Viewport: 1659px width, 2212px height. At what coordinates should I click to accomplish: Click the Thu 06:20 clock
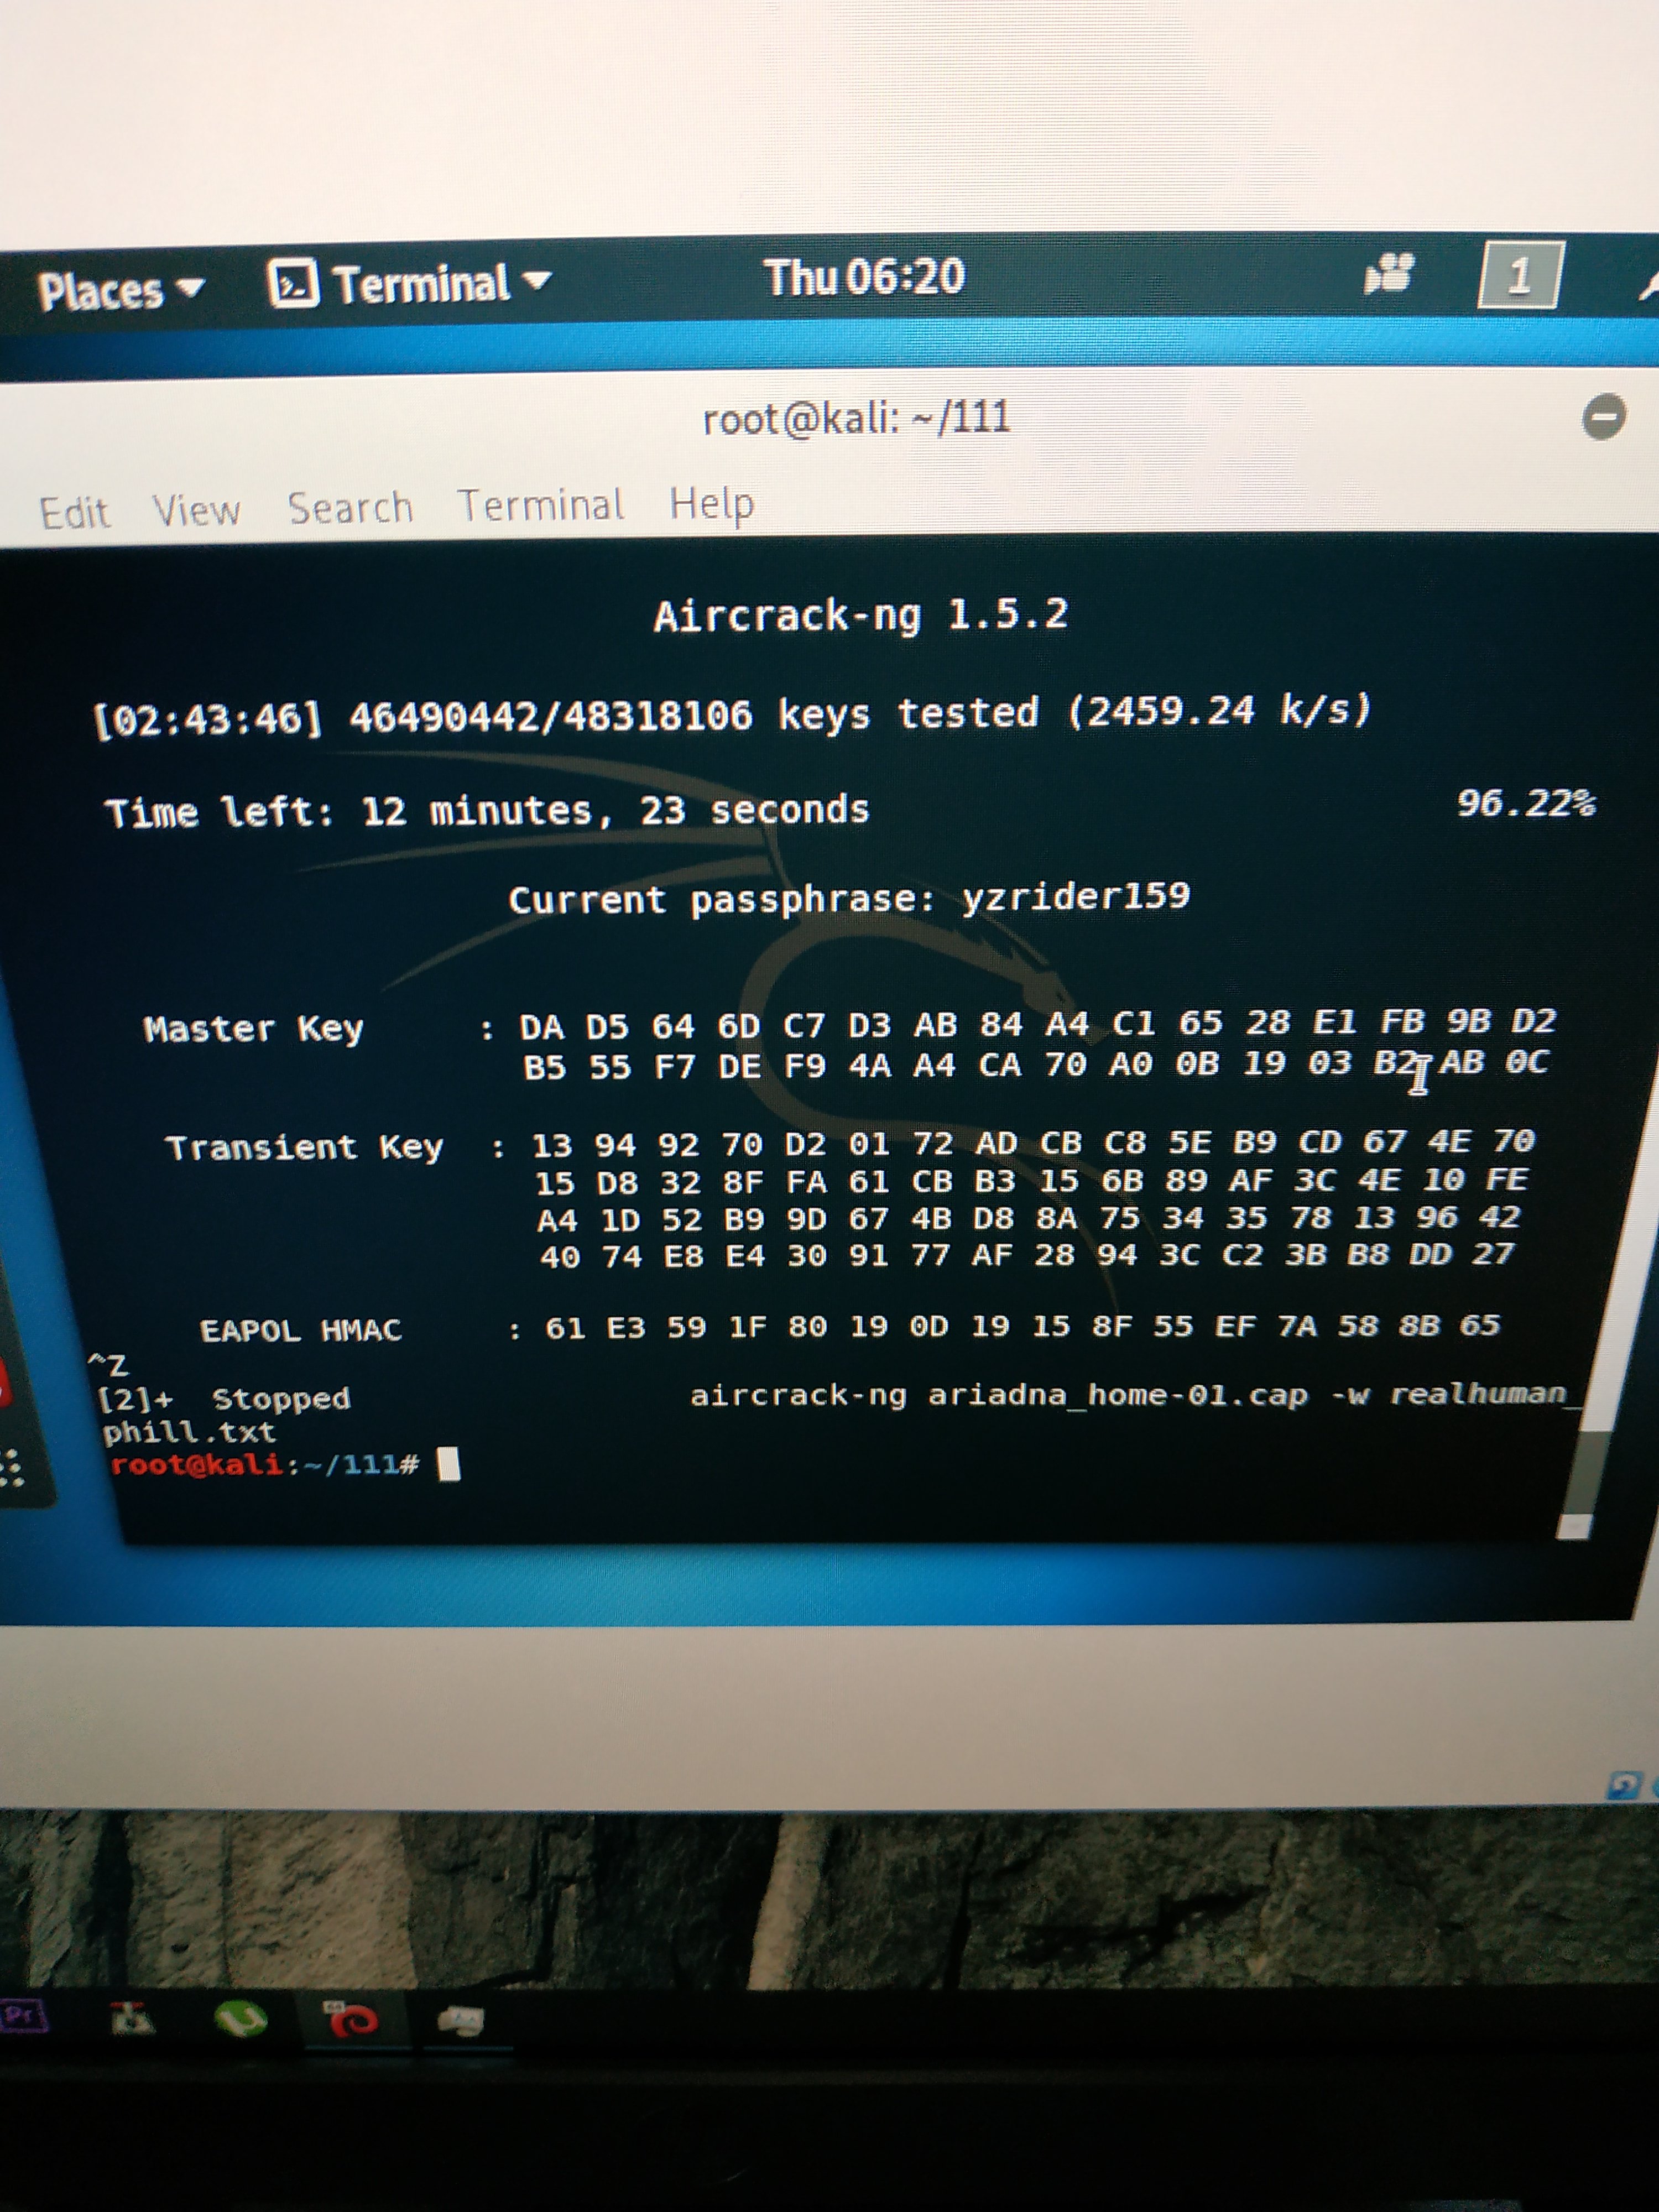(864, 277)
